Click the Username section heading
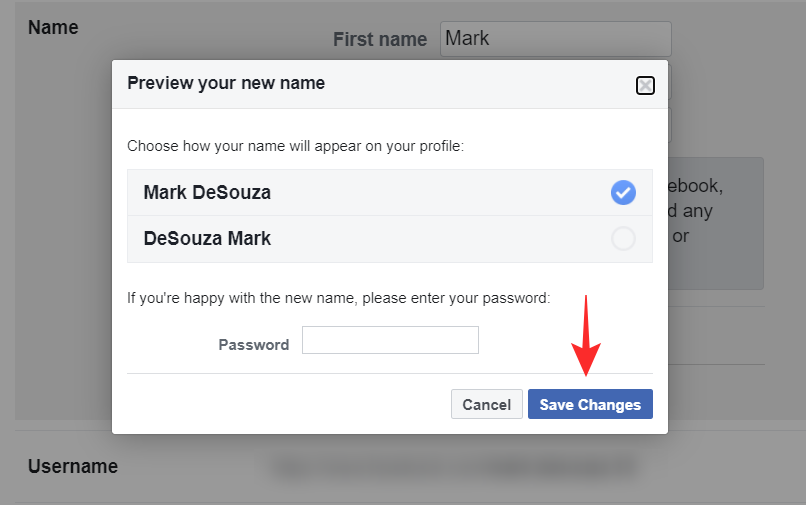Viewport: 806px width, 505px height. (x=73, y=466)
